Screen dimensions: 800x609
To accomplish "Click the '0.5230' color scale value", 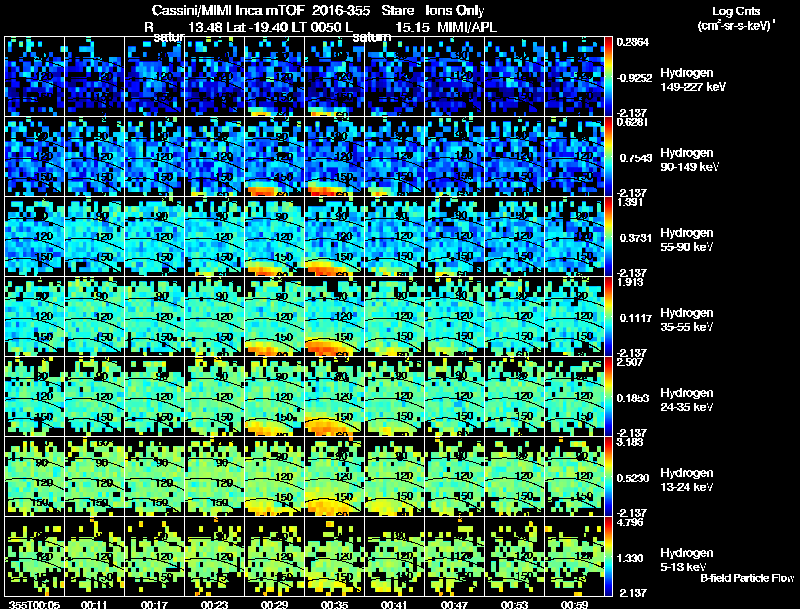I will (x=633, y=478).
